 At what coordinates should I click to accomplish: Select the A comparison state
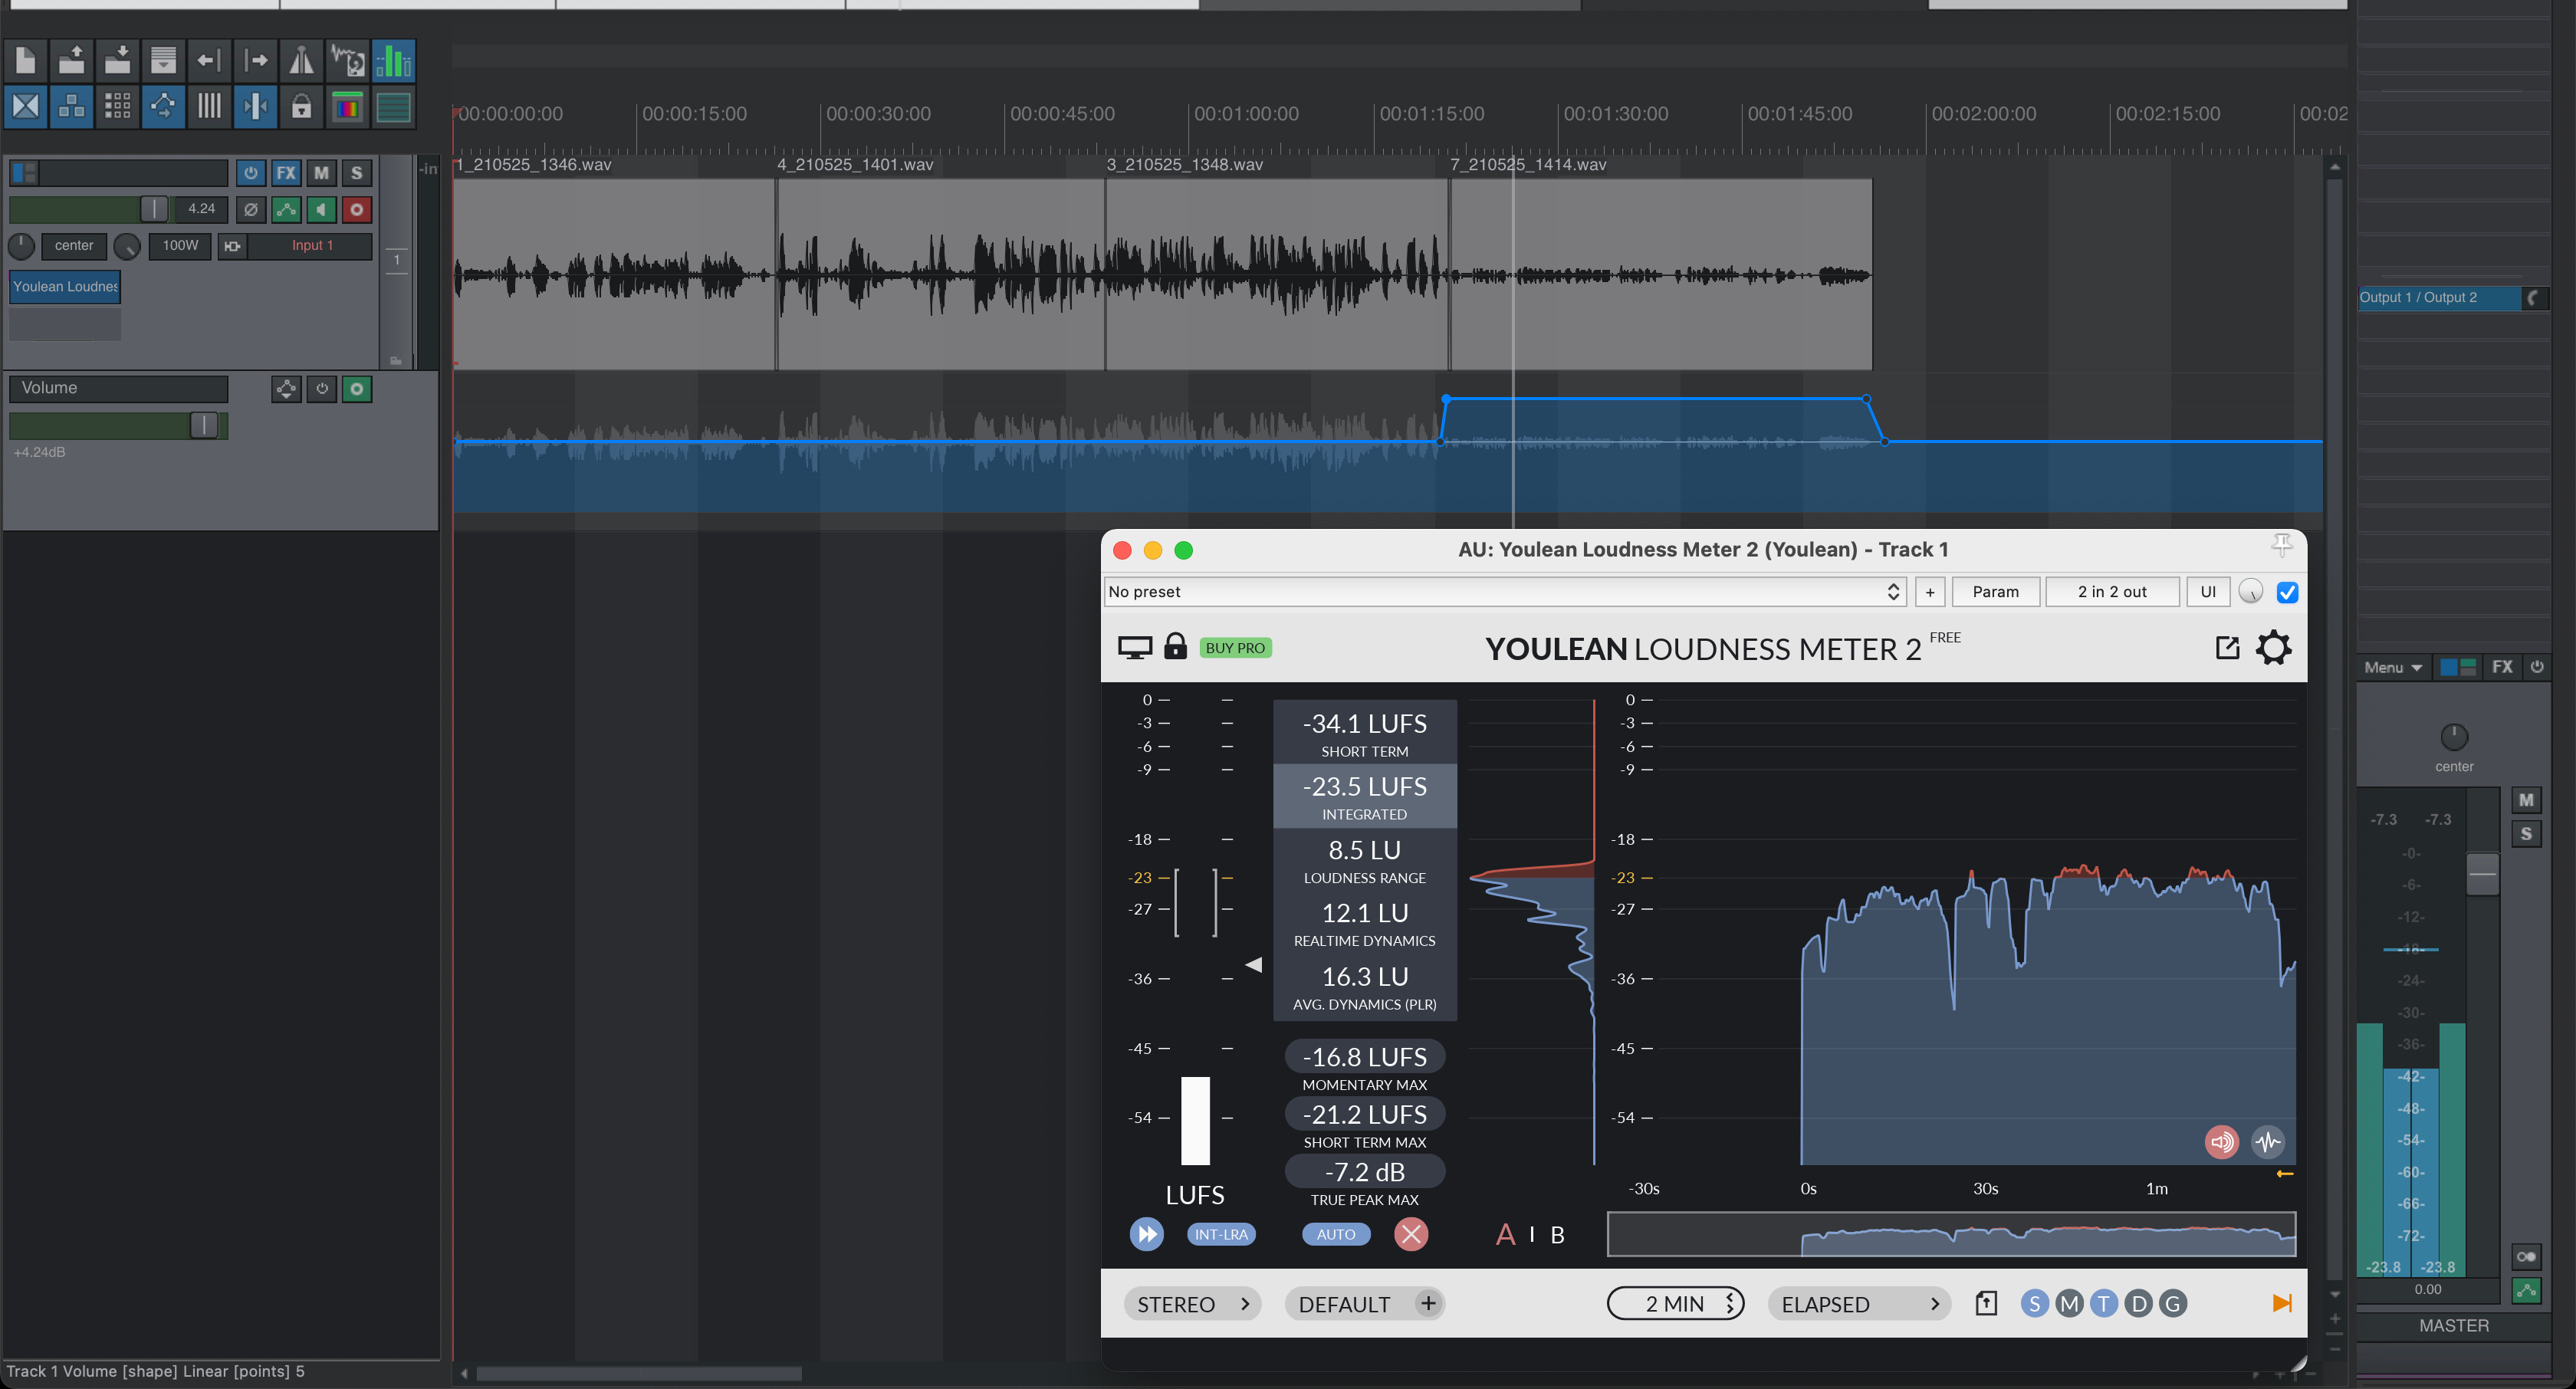point(1505,1235)
